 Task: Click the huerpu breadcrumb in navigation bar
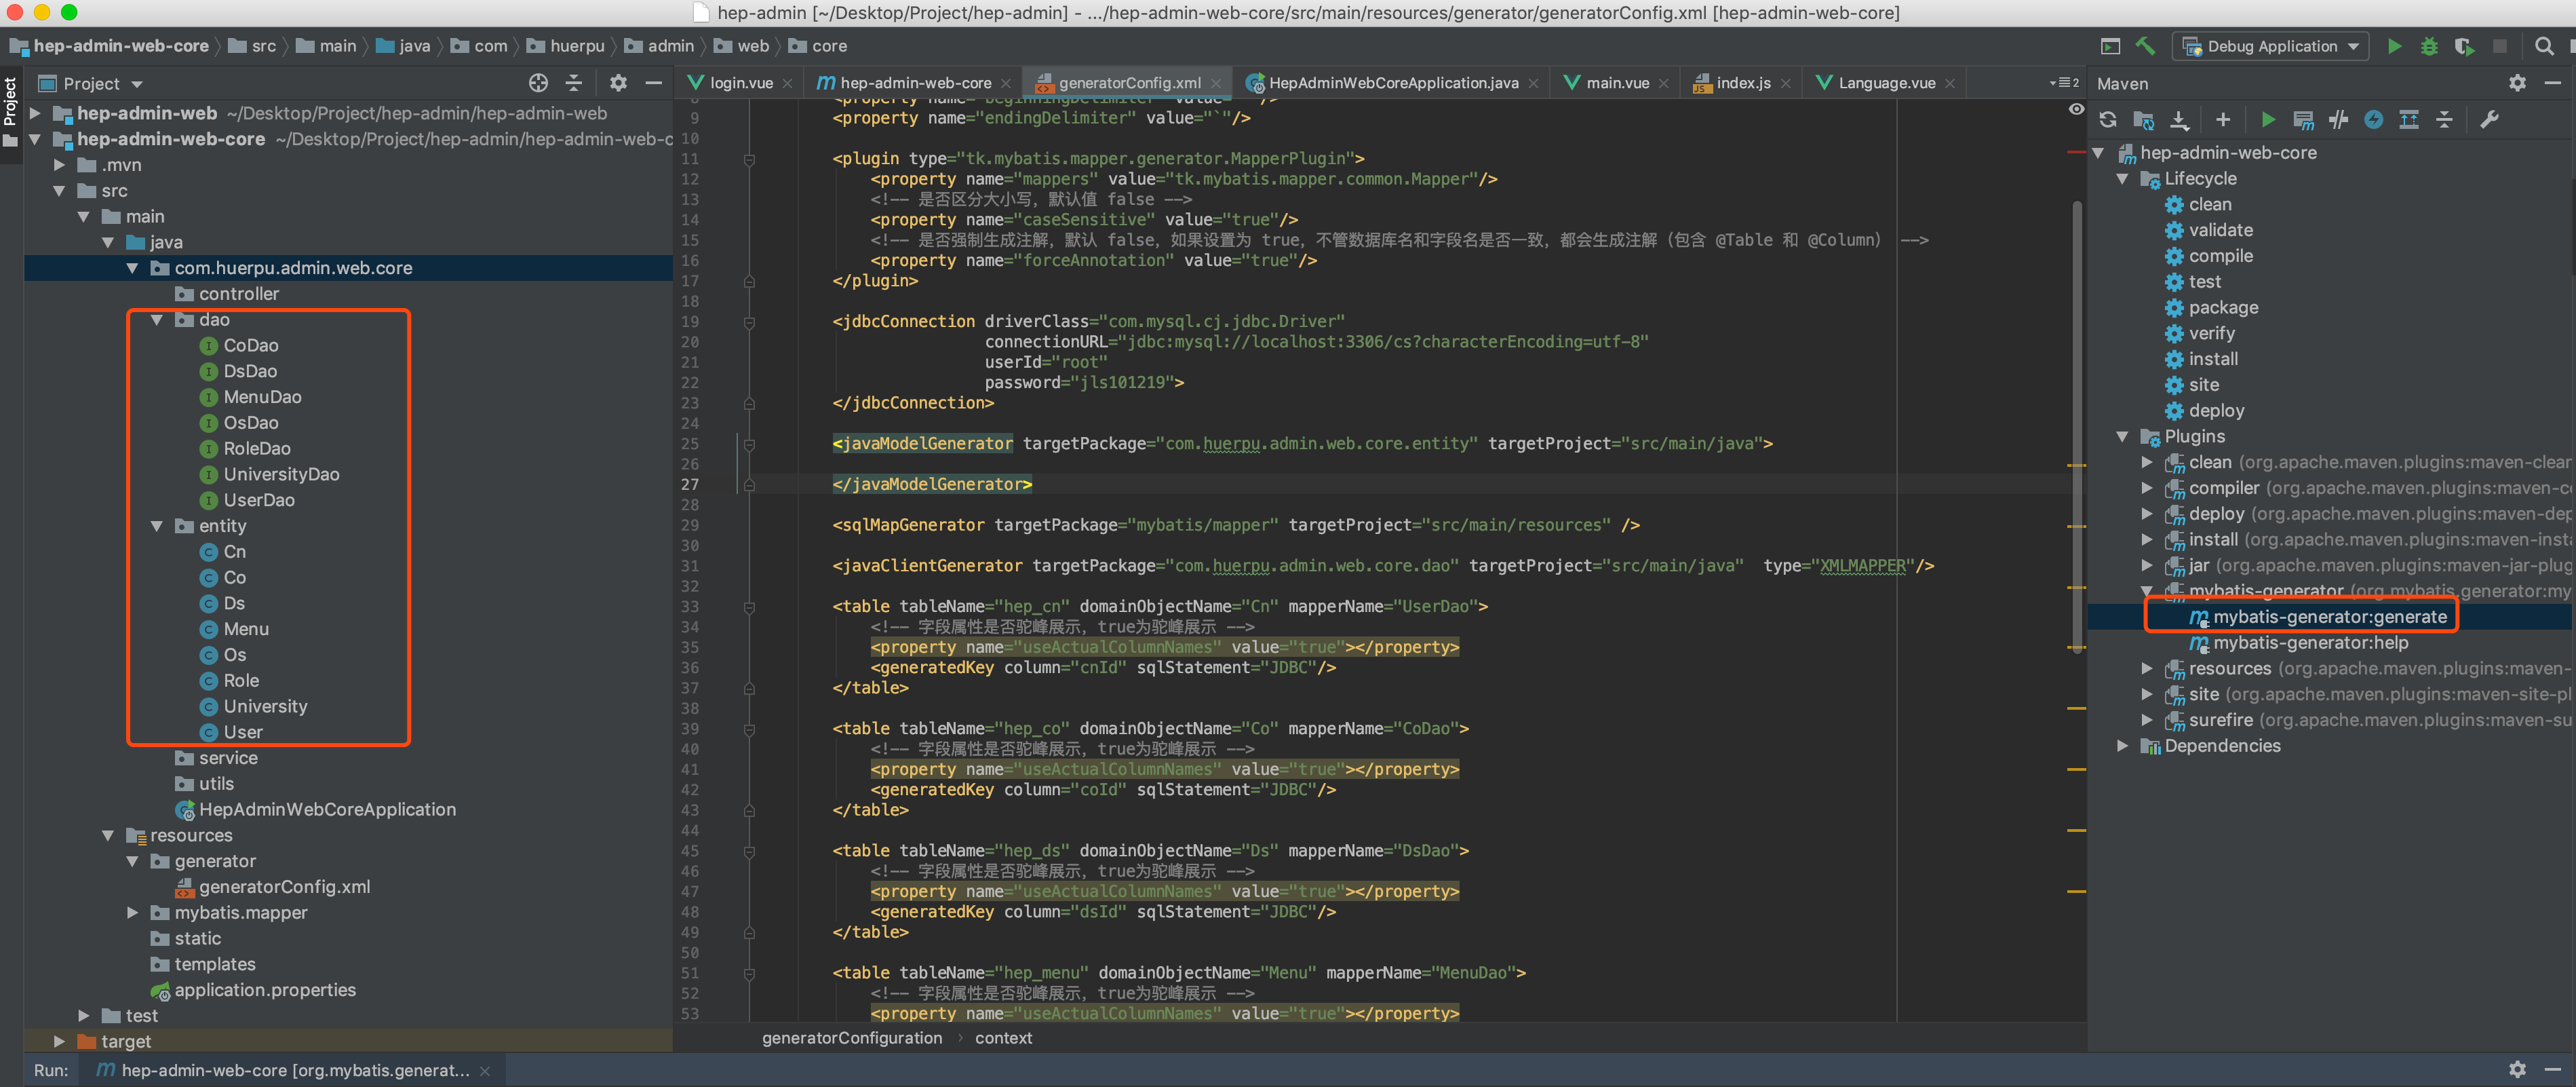tap(577, 46)
